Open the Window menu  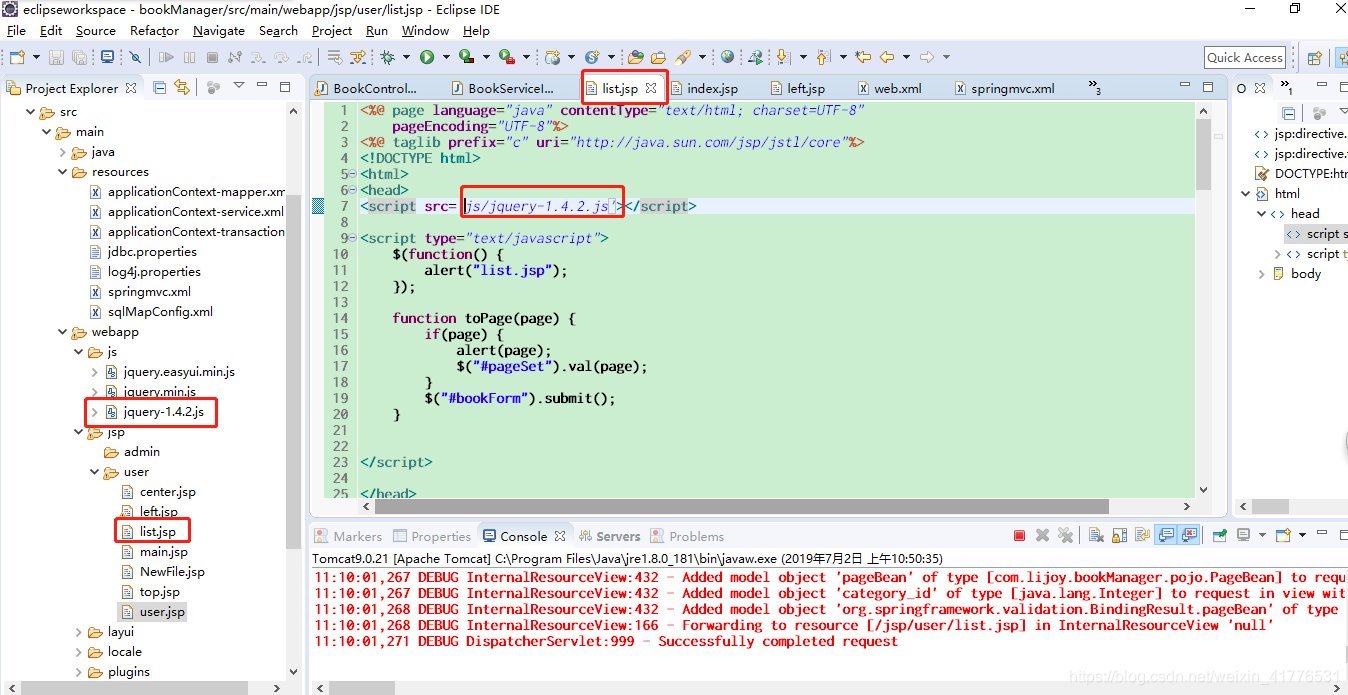pyautogui.click(x=425, y=31)
